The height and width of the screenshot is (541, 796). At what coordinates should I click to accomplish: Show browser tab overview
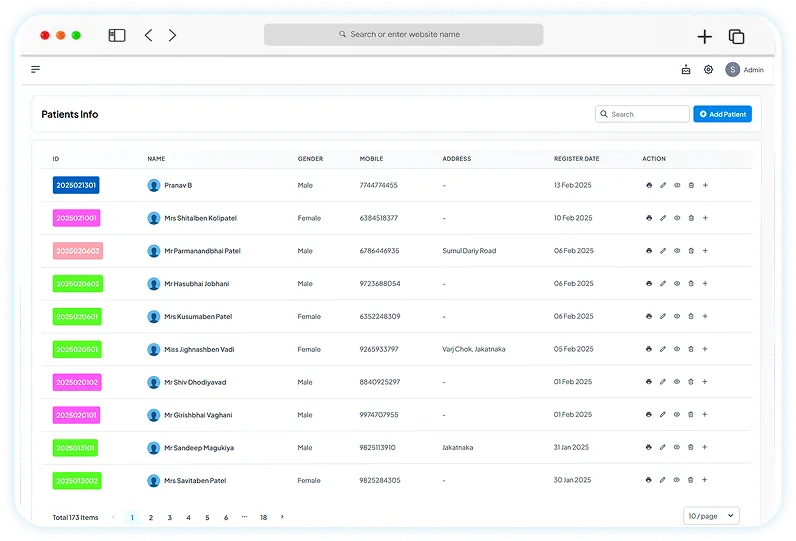click(x=736, y=37)
